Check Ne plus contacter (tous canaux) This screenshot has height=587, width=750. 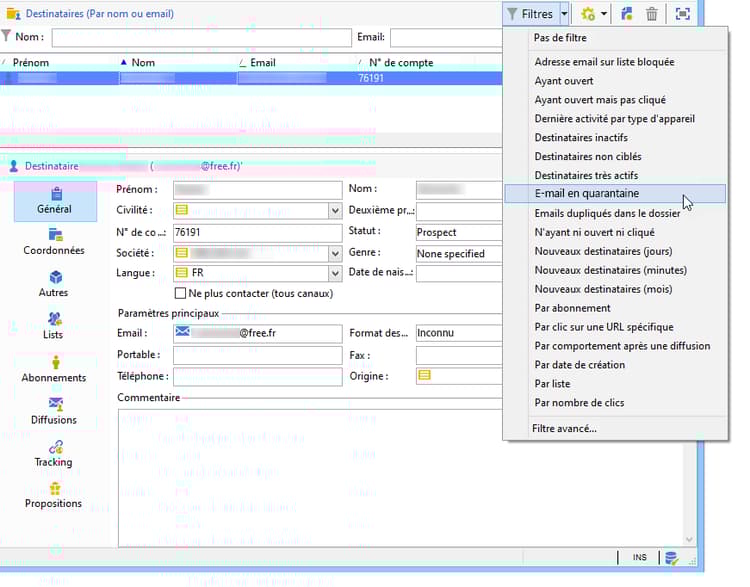(180, 293)
